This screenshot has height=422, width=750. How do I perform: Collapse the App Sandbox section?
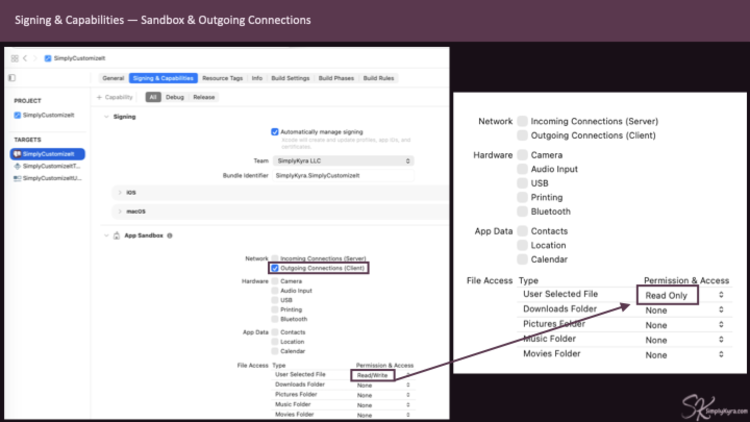pos(106,235)
